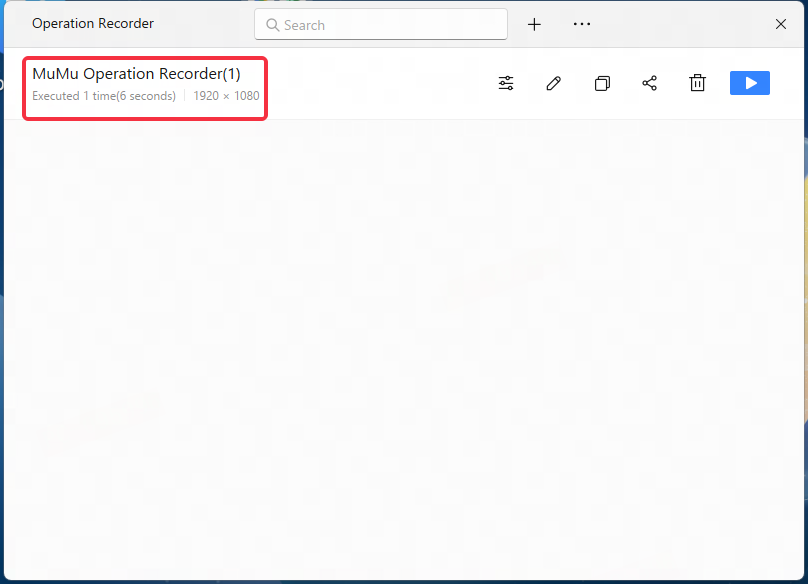Click the 'Operation Recorder' window title

tap(93, 24)
